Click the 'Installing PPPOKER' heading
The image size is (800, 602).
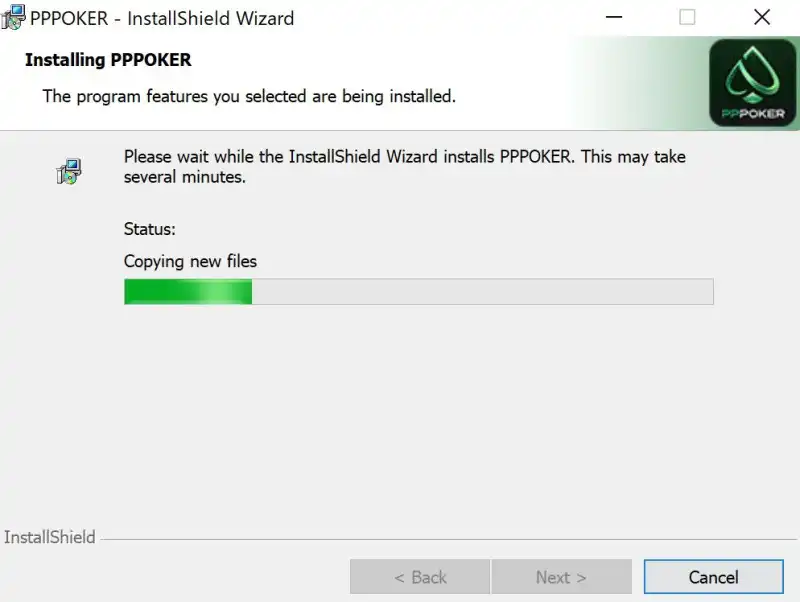point(108,60)
